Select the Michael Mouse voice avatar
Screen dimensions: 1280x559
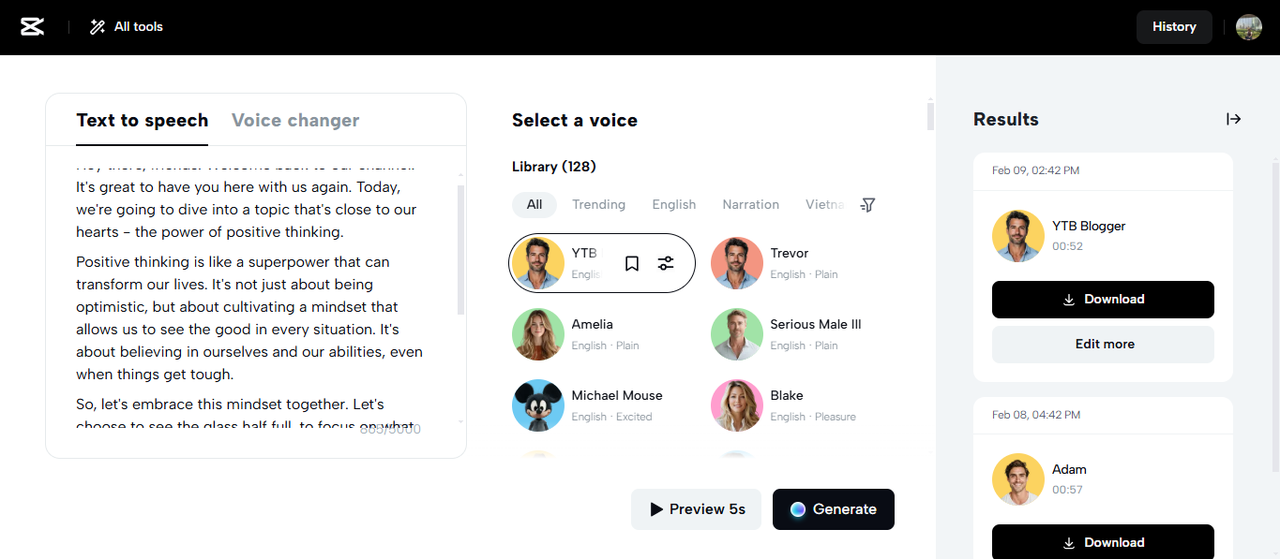538,405
